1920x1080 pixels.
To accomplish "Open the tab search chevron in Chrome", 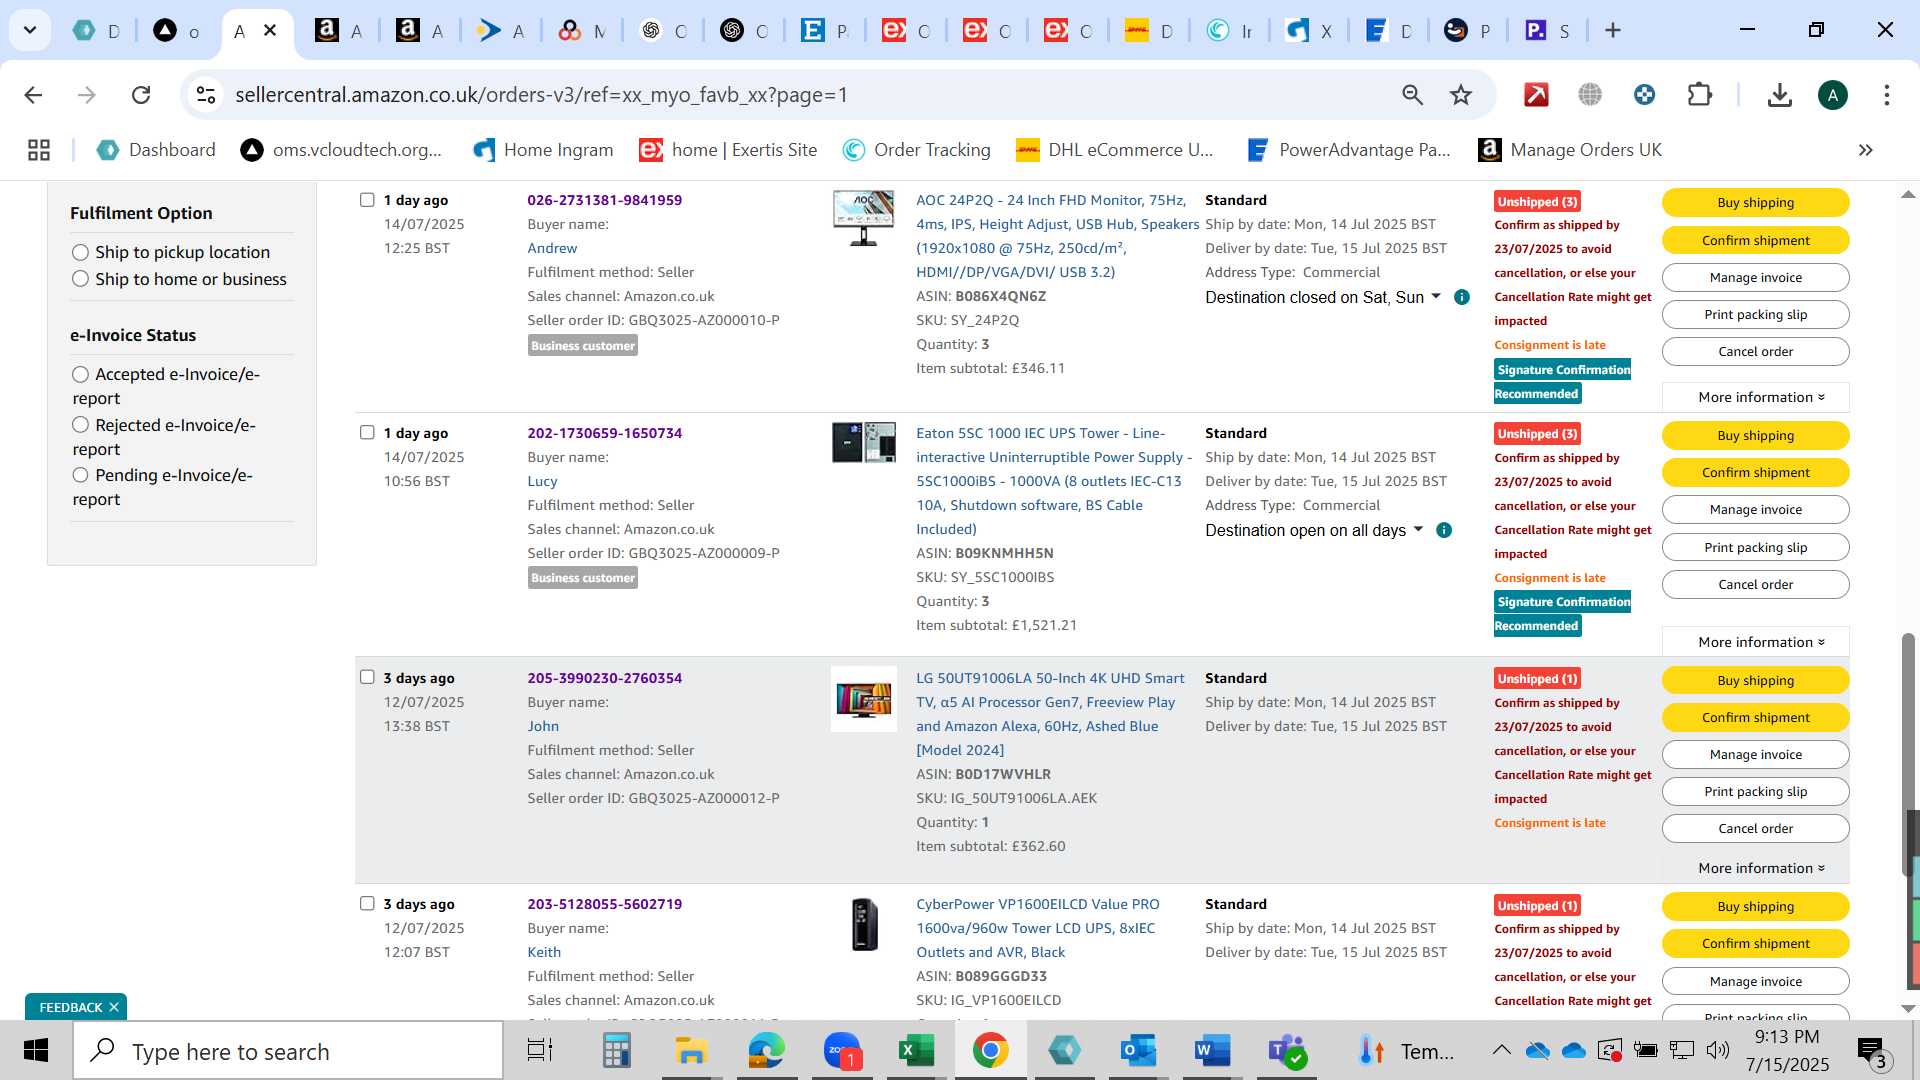I will click(30, 30).
